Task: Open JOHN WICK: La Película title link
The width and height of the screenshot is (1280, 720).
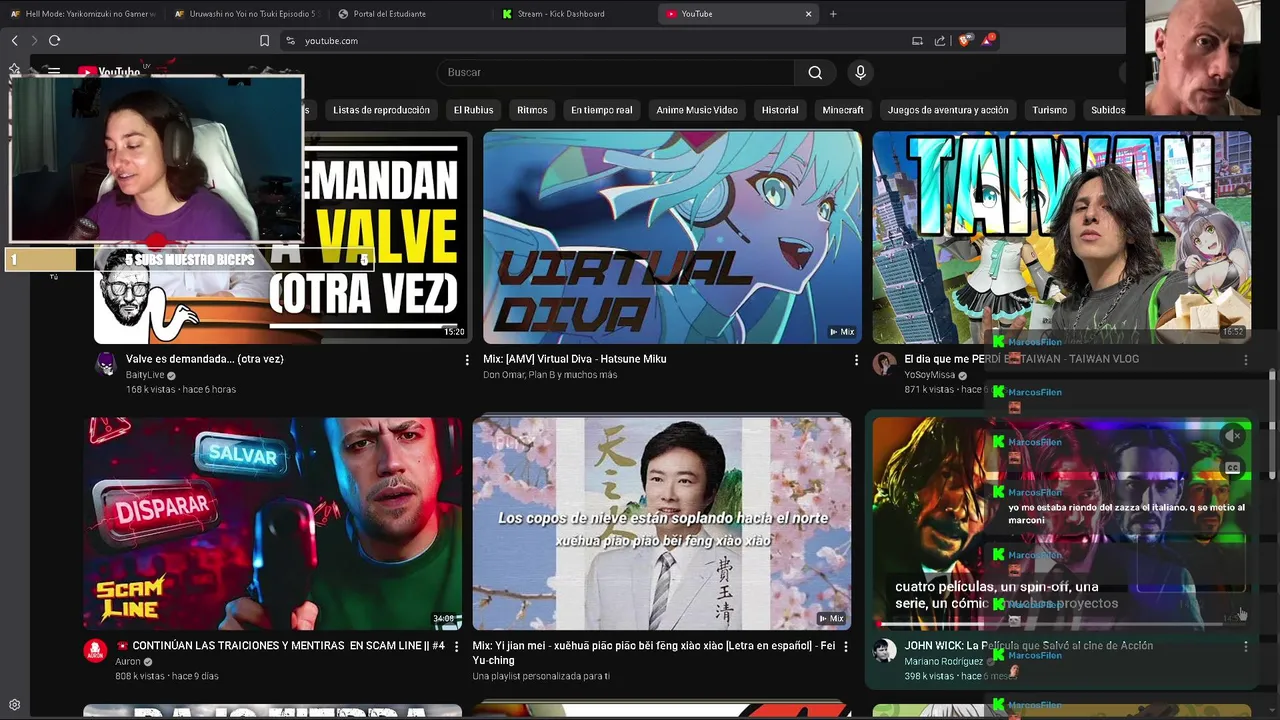Action: [x=1029, y=646]
